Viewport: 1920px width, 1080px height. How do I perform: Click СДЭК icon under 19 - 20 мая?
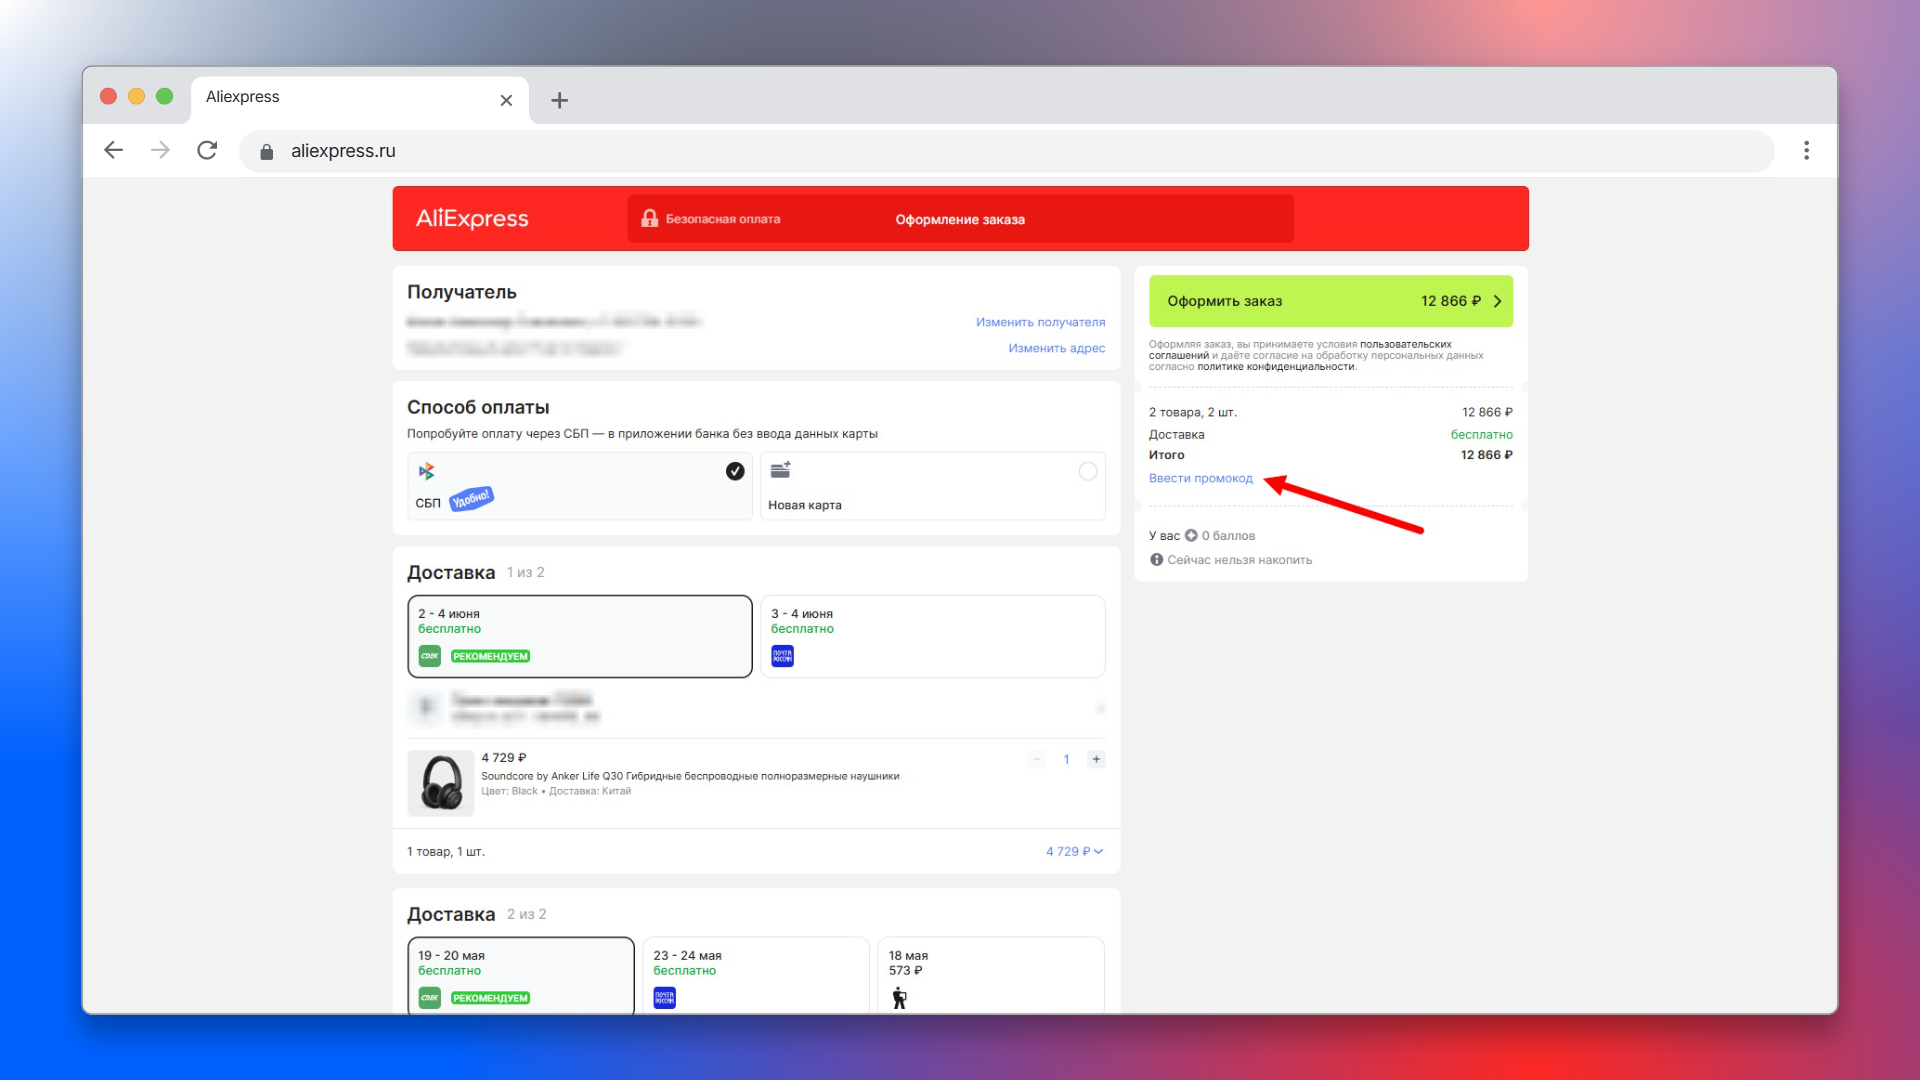coord(430,998)
